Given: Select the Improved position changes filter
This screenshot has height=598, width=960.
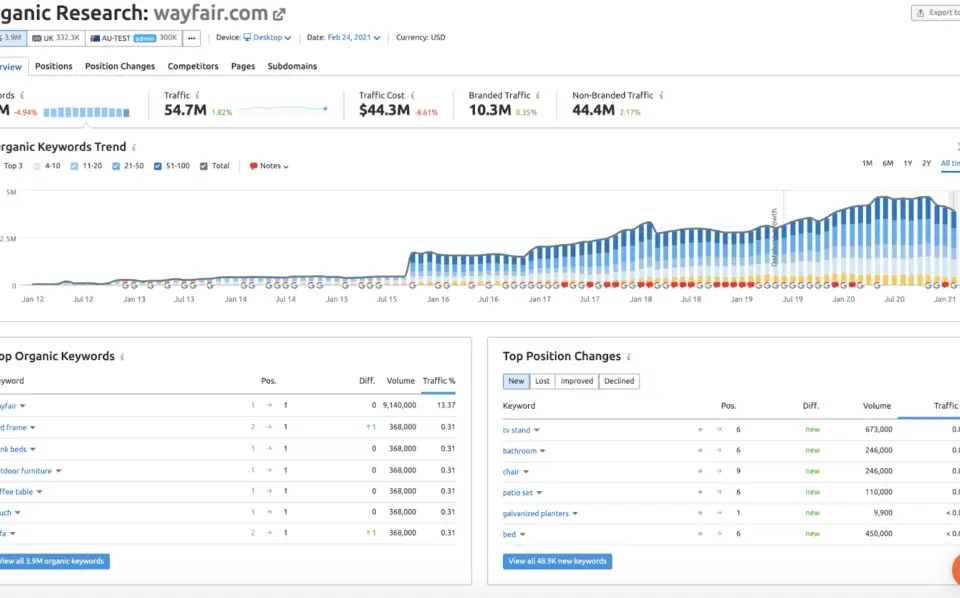Looking at the screenshot, I should 577,381.
